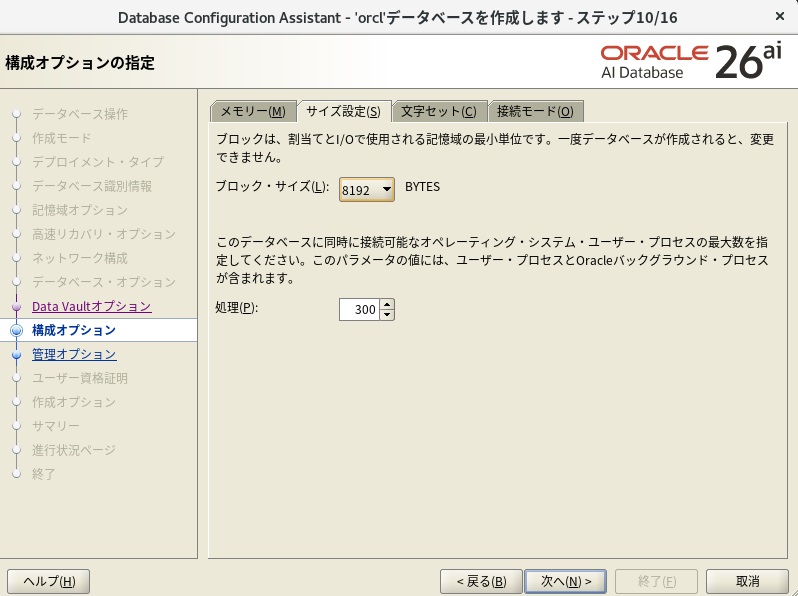
Task: Open the 文字セット(C) tab
Action: point(440,111)
